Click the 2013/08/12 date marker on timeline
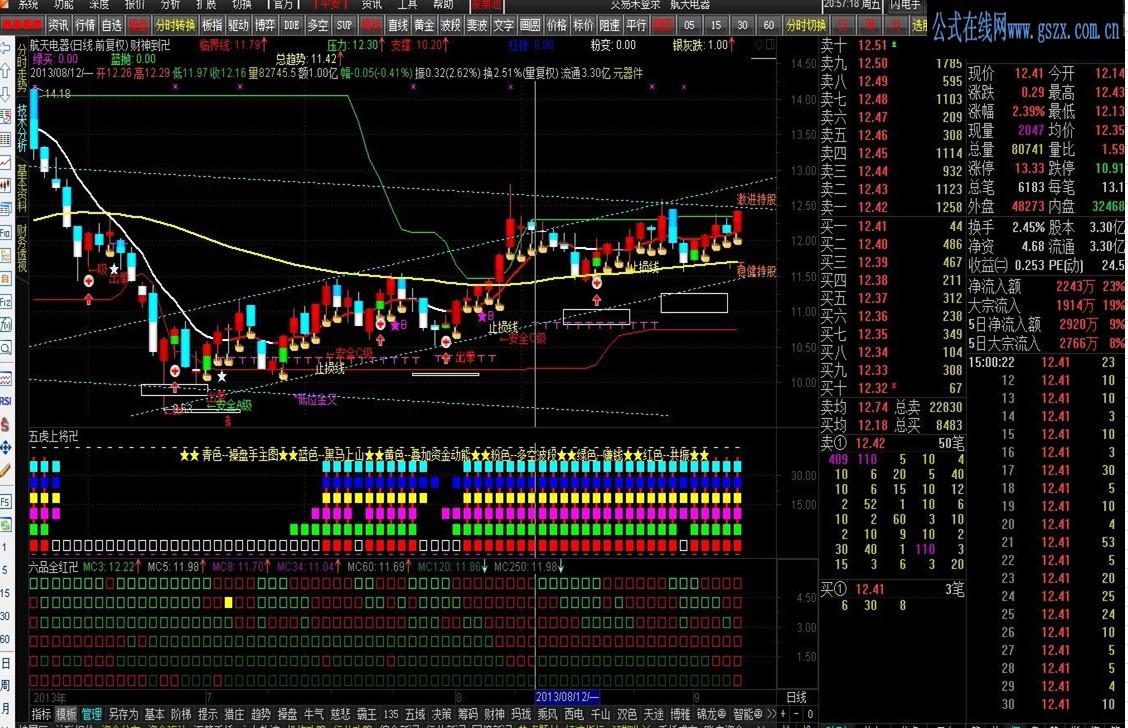Screen dimensions: 1128x728 (x=568, y=697)
